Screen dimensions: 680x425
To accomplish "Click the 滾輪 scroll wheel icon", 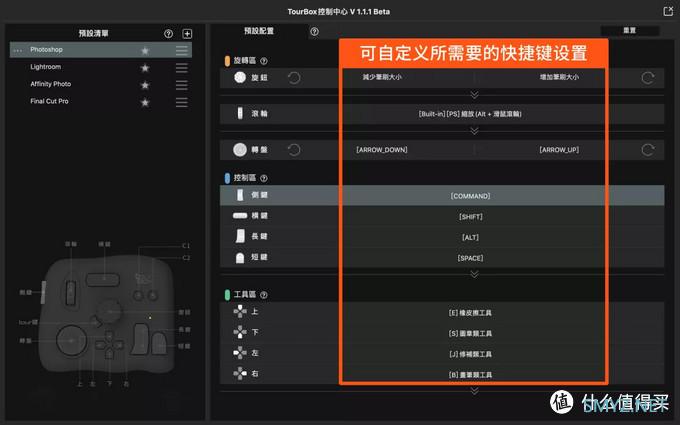I will pos(240,113).
